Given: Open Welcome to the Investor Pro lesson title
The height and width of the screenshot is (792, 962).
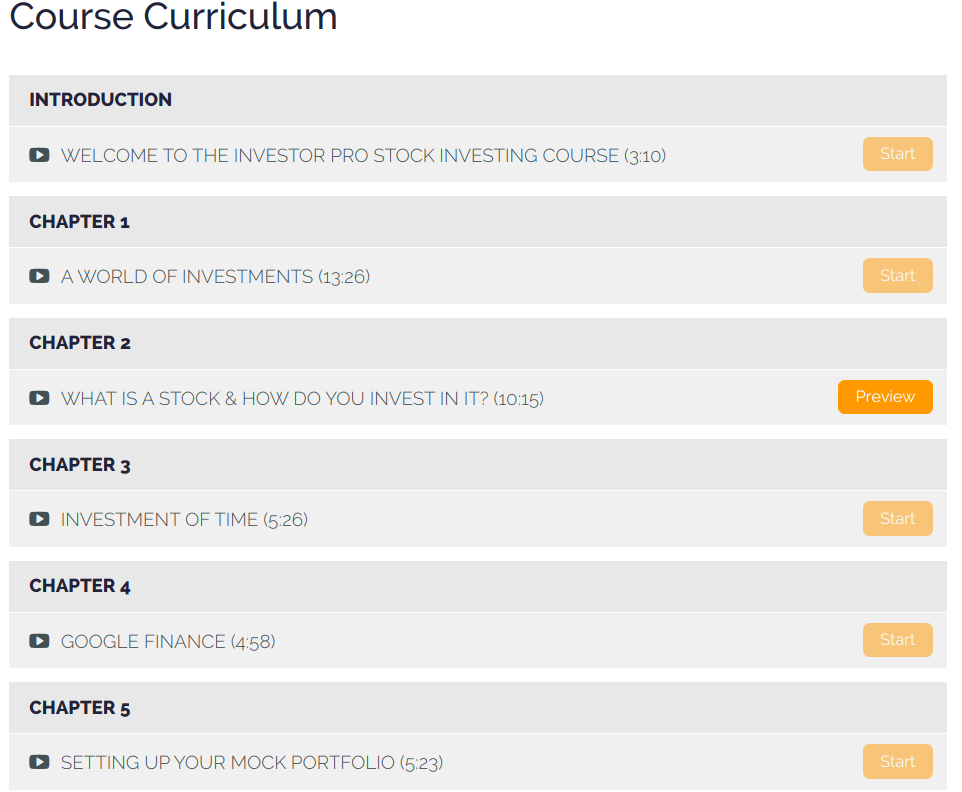Looking at the screenshot, I should point(363,155).
